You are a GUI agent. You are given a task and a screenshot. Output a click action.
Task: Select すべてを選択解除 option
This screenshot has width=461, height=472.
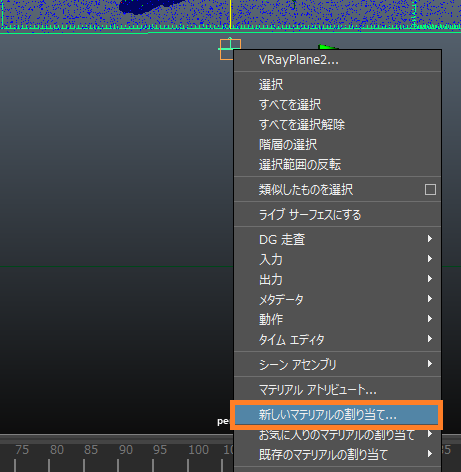click(337, 125)
